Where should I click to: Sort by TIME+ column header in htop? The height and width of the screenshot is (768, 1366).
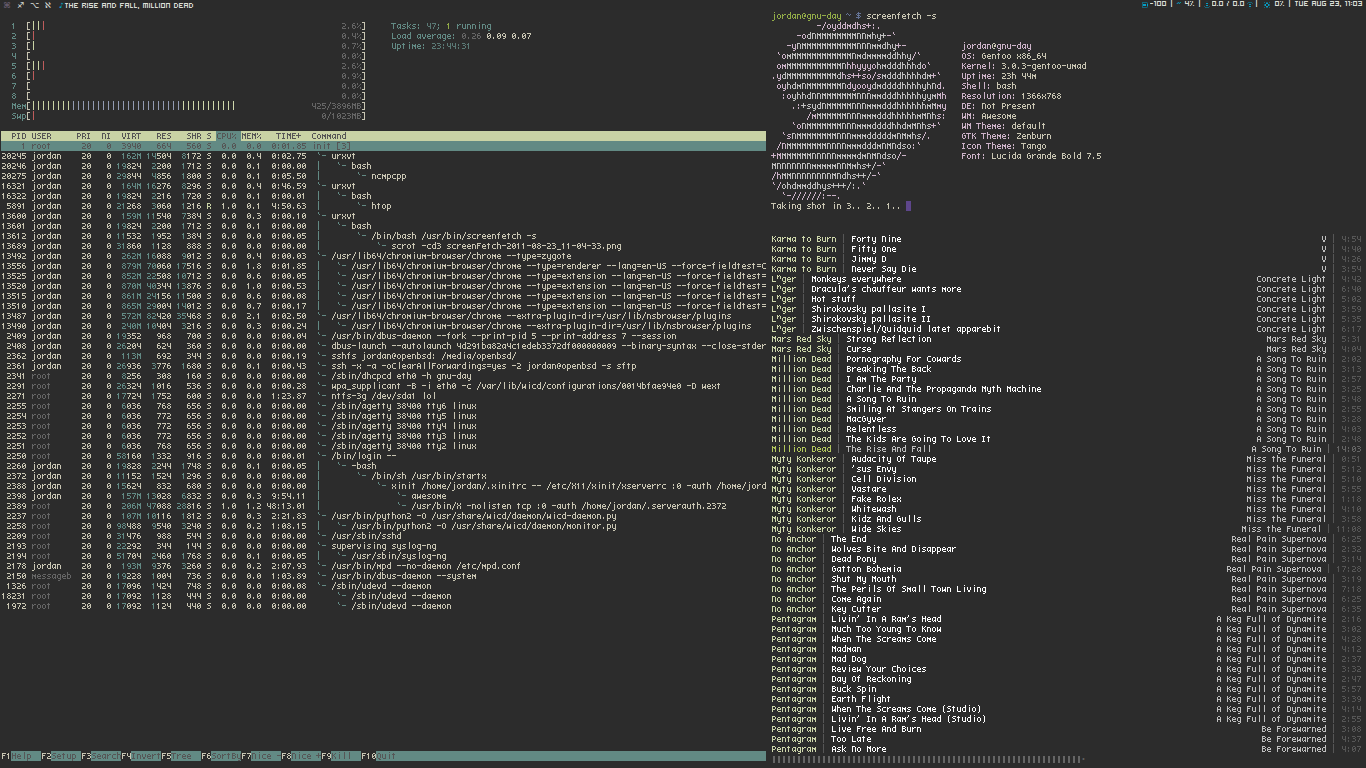(289, 136)
